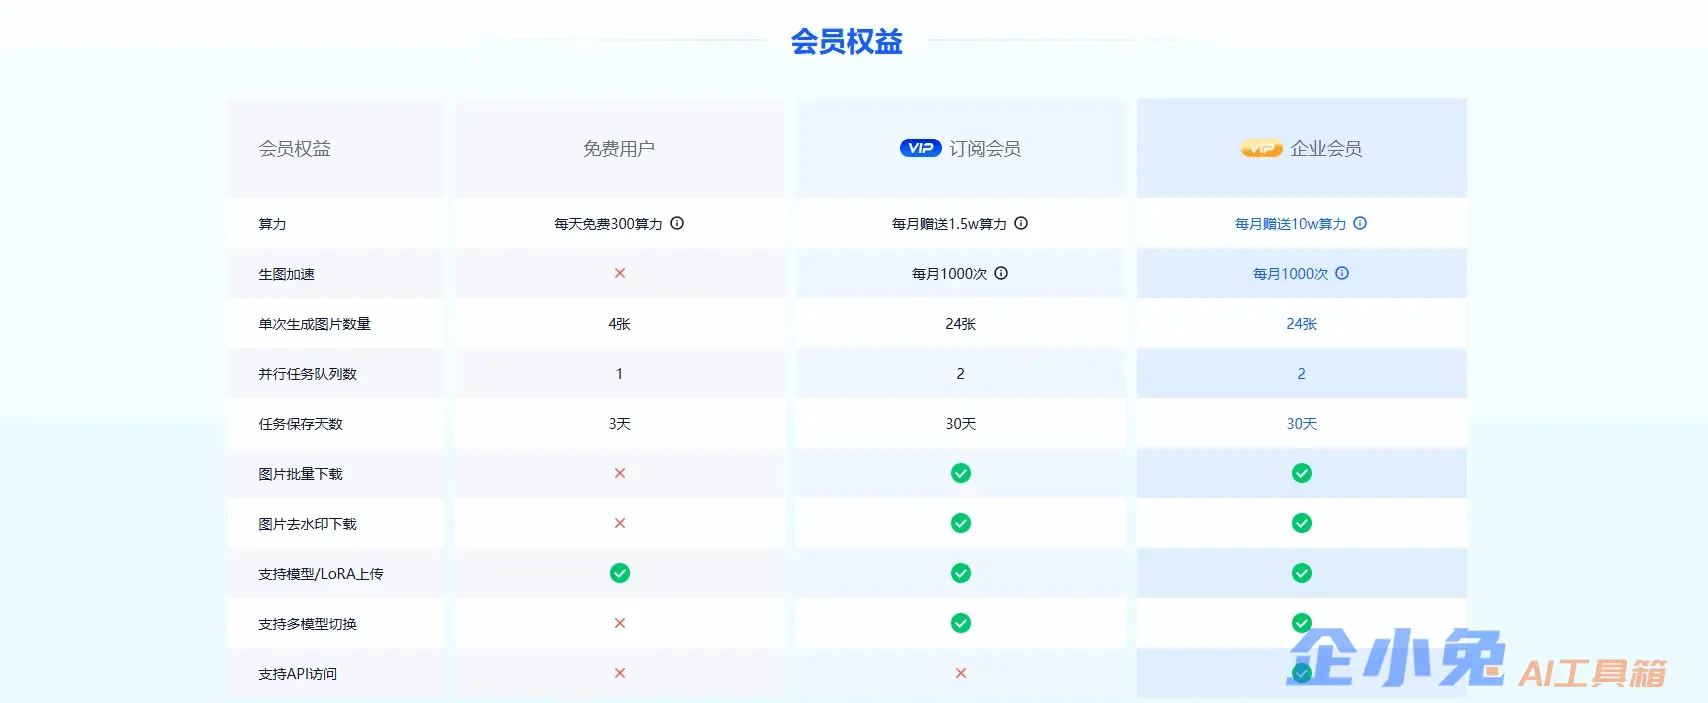Click blue 每月1000次 in 企业会员 column

(1290, 274)
